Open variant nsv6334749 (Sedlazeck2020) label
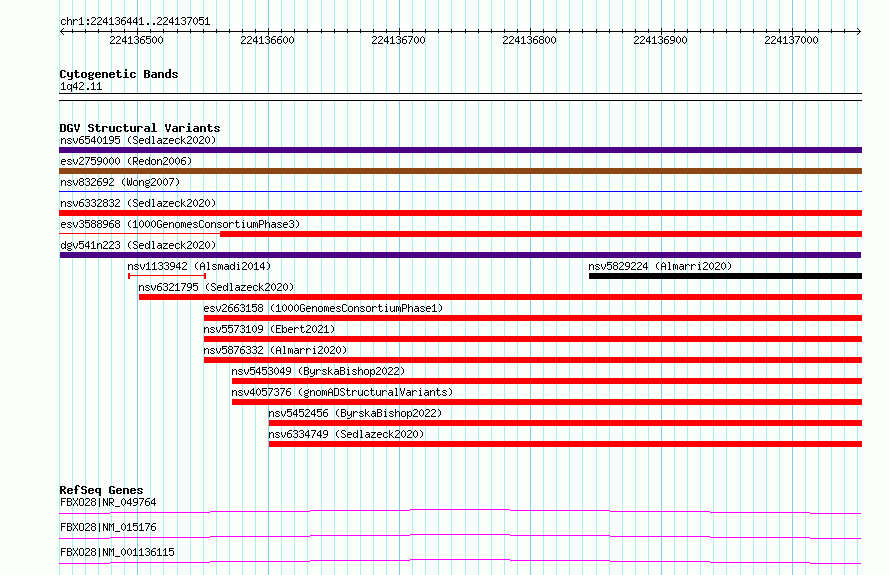Viewport: 890px width, 575px height. point(346,434)
